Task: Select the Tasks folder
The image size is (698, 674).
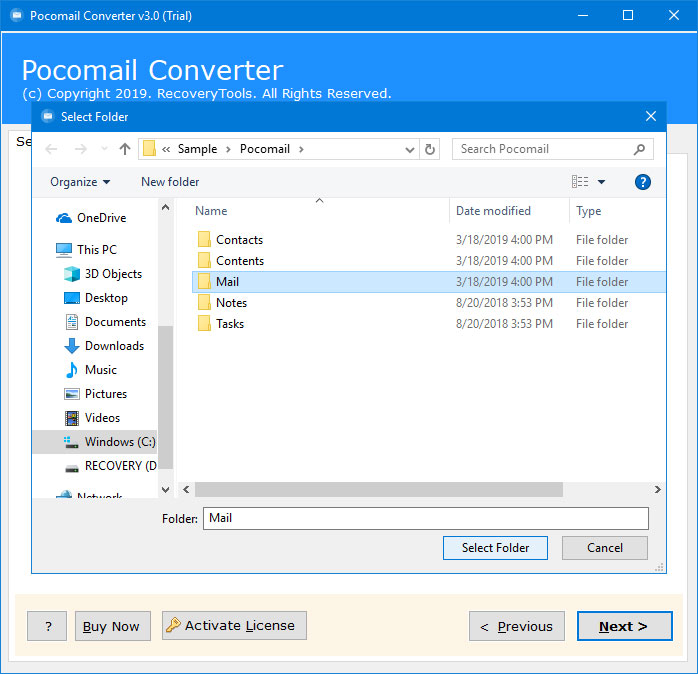Action: [x=221, y=324]
